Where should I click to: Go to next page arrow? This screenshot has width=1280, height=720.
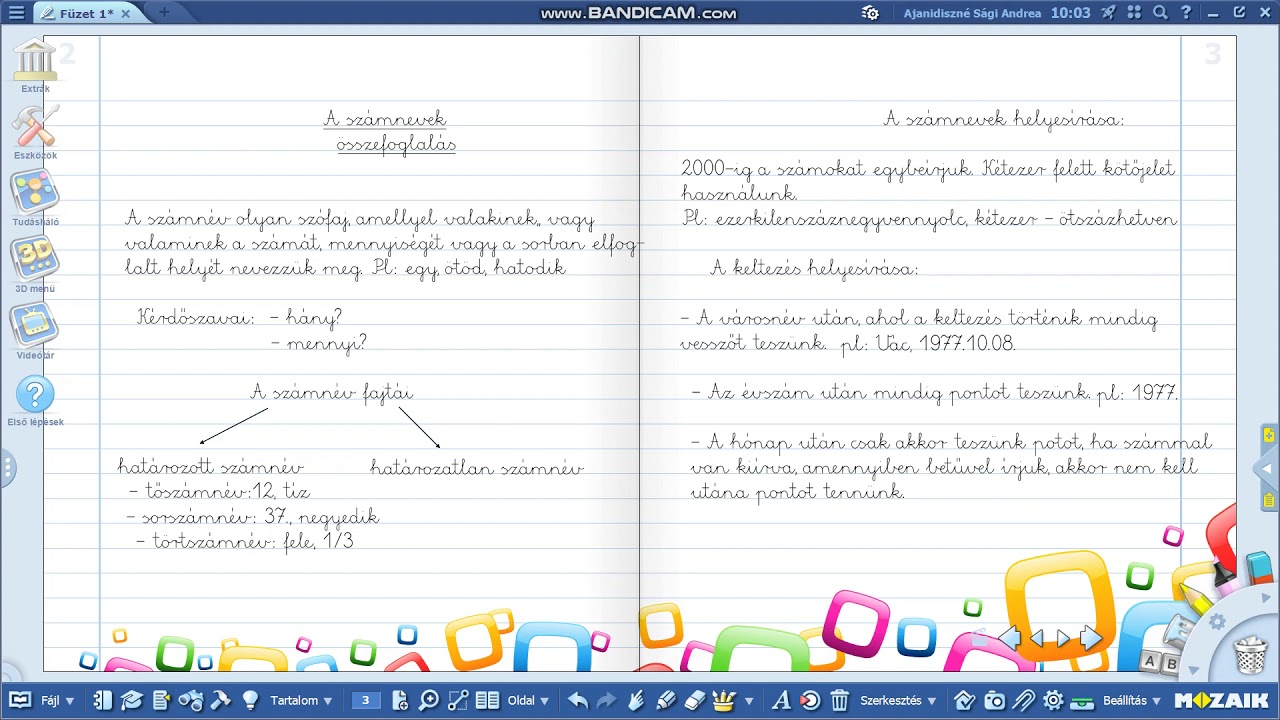(1064, 637)
